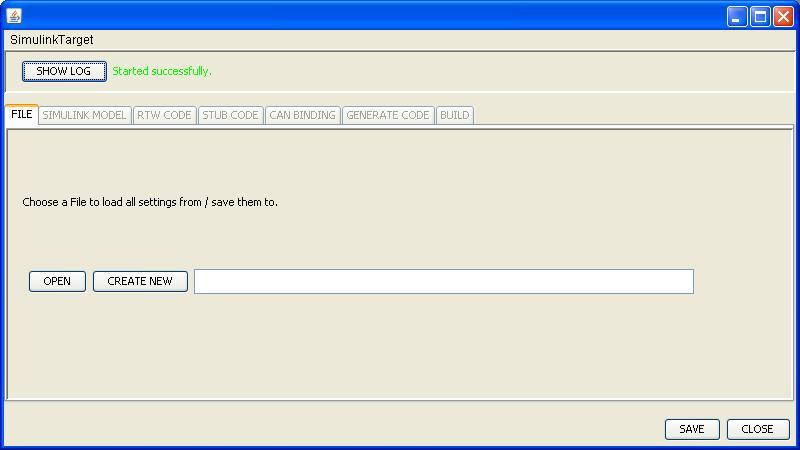The height and width of the screenshot is (450, 800).
Task: Minimize the window
Action: point(737,17)
